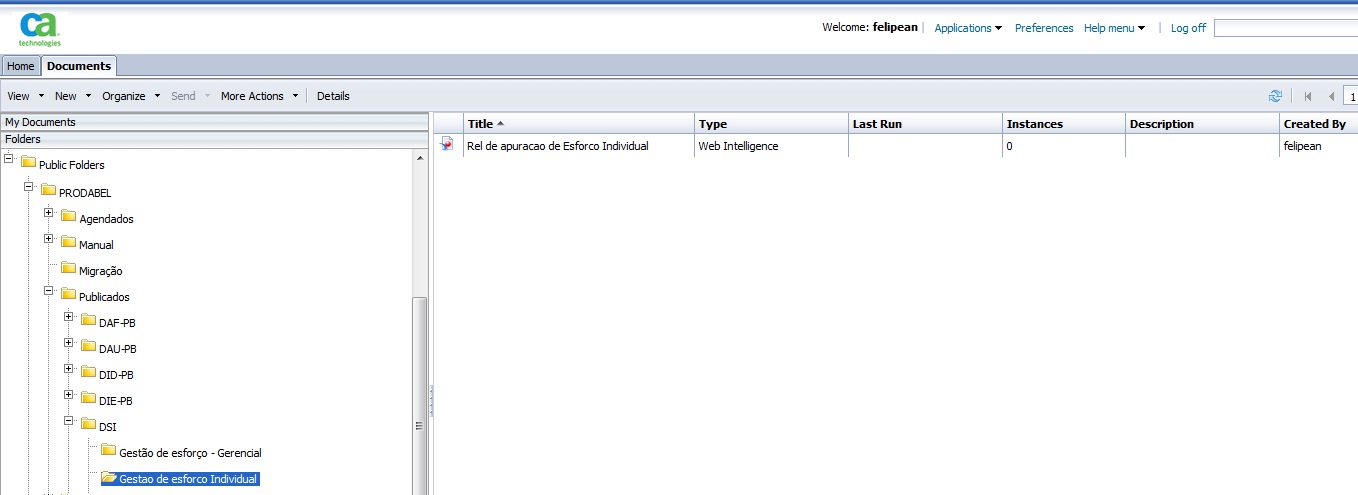The height and width of the screenshot is (495, 1358).
Task: Open the Preferences link
Action: [x=1044, y=28]
